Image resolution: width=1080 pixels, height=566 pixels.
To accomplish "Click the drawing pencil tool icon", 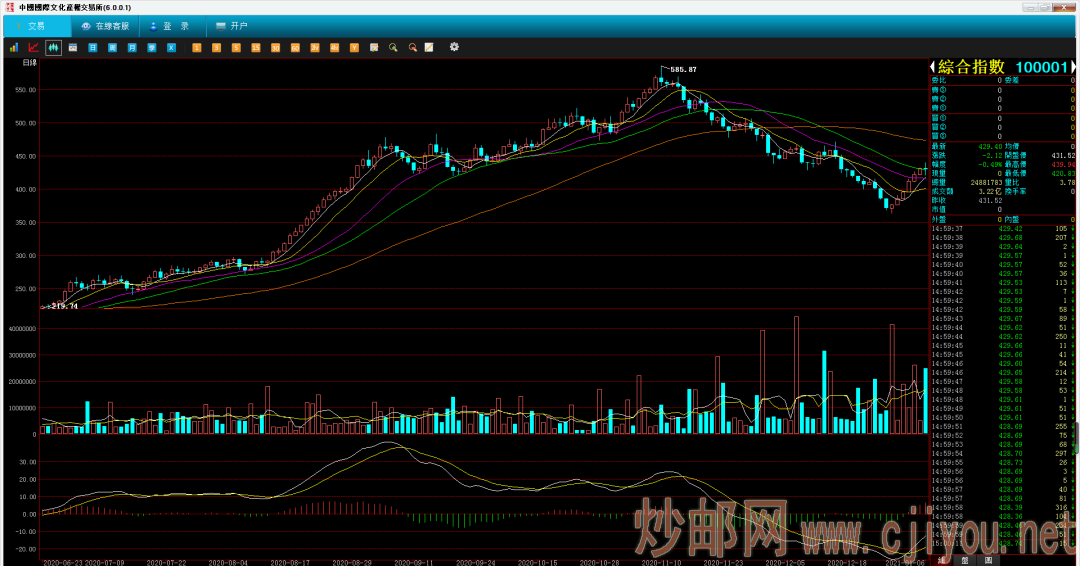I will tap(429, 47).
